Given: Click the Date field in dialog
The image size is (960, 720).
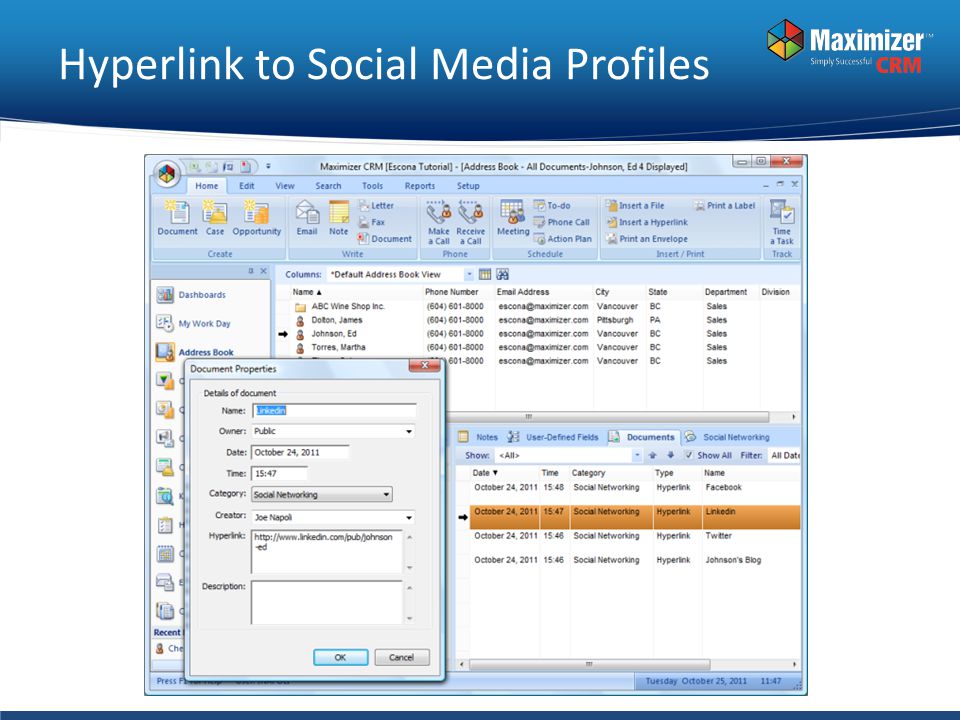Looking at the screenshot, I should (301, 452).
